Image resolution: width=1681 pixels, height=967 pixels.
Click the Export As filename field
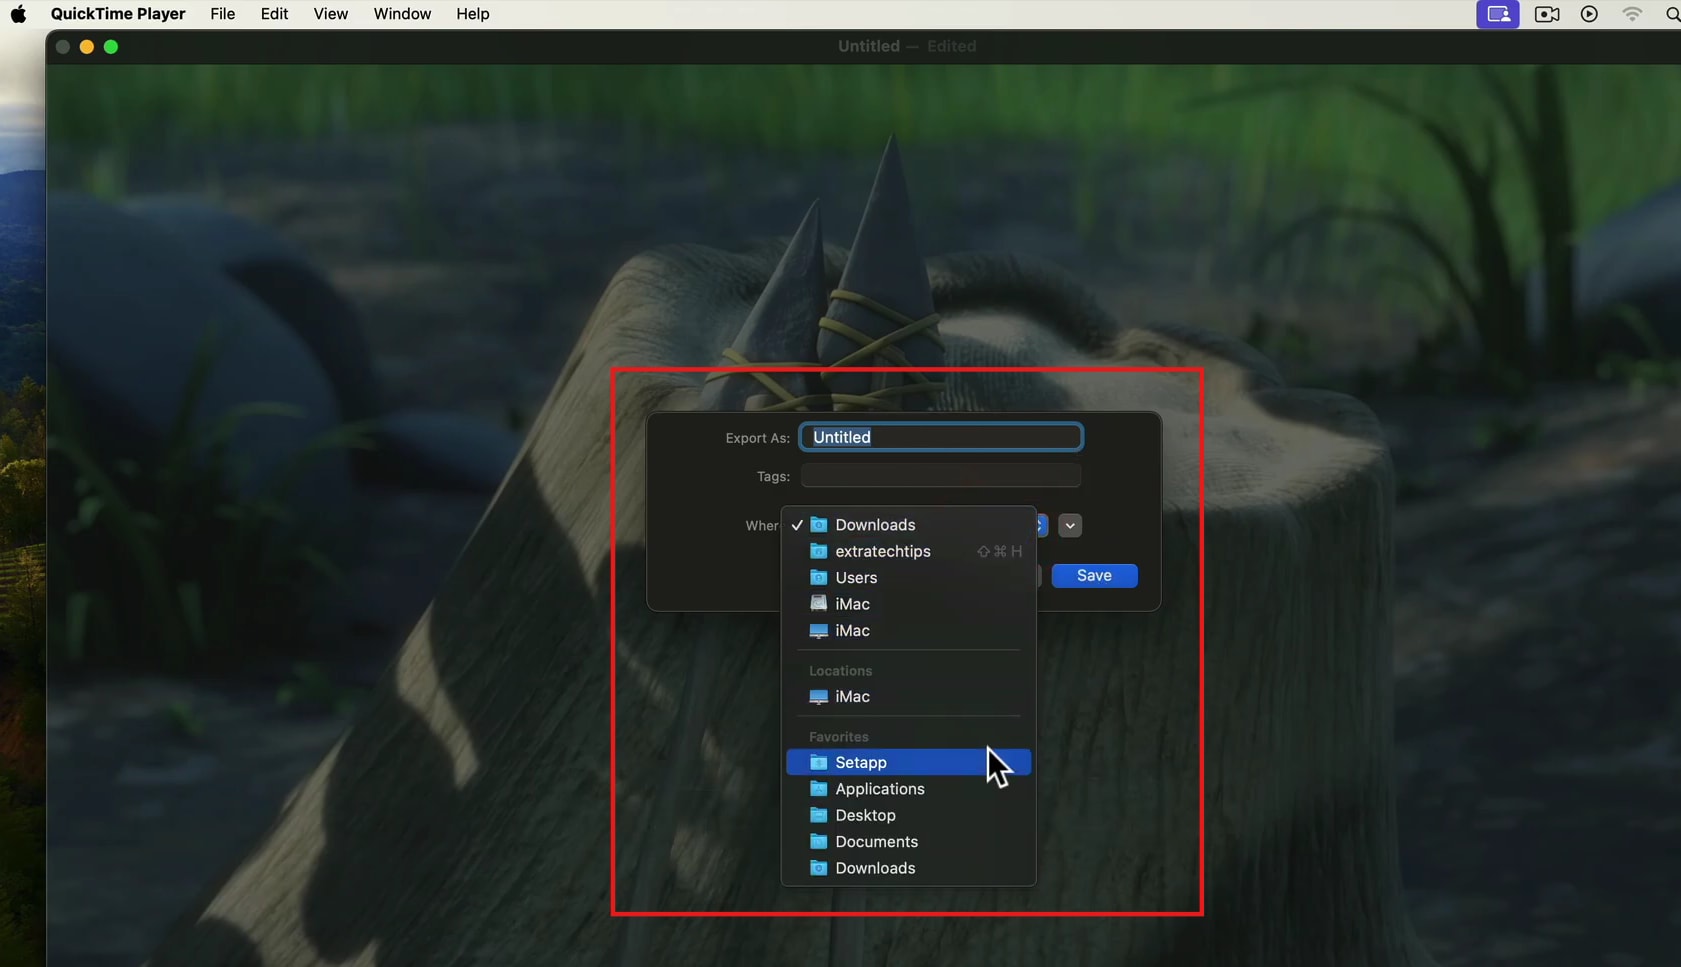point(941,437)
